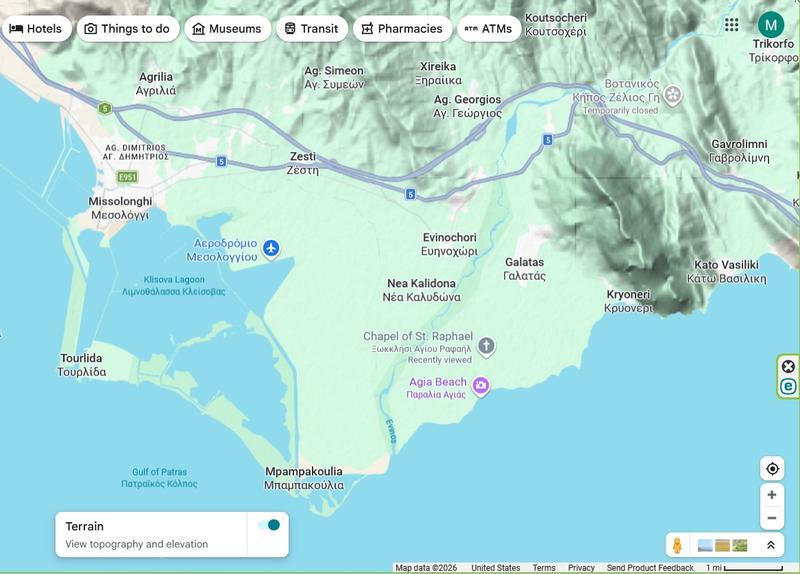Toggle the 1 mi scale bar units
This screenshot has width=800, height=574.
[744, 568]
